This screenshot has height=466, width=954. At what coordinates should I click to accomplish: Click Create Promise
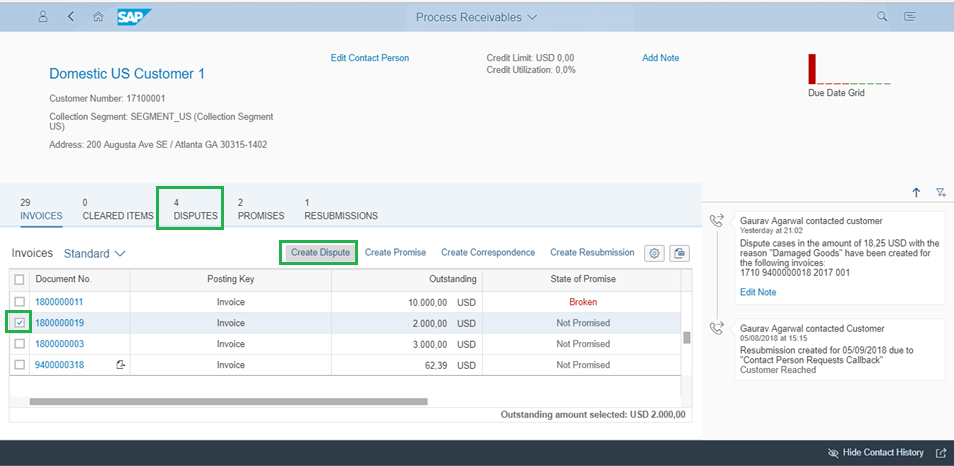point(395,252)
